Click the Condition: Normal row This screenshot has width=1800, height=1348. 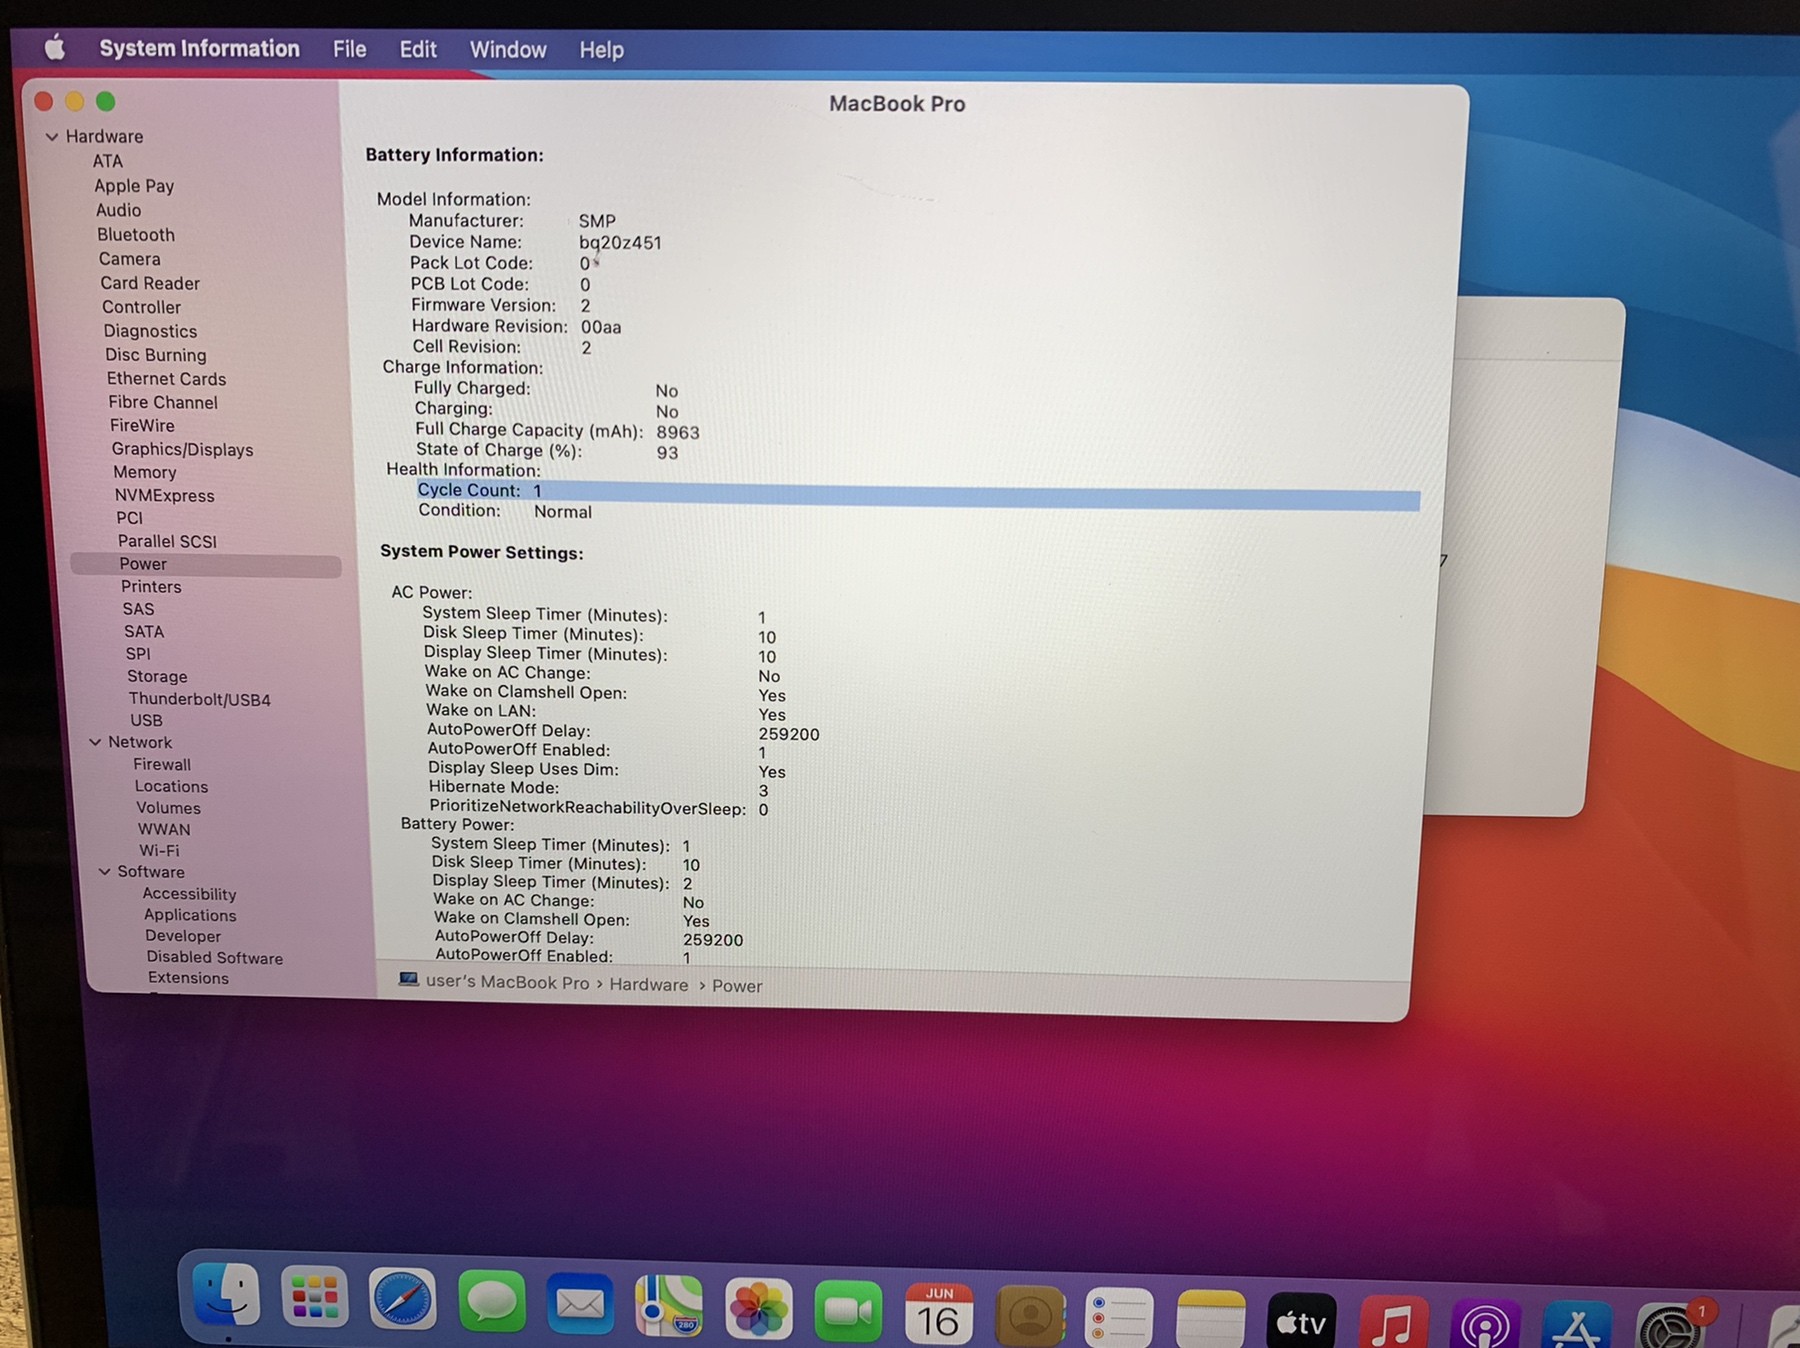coord(505,511)
